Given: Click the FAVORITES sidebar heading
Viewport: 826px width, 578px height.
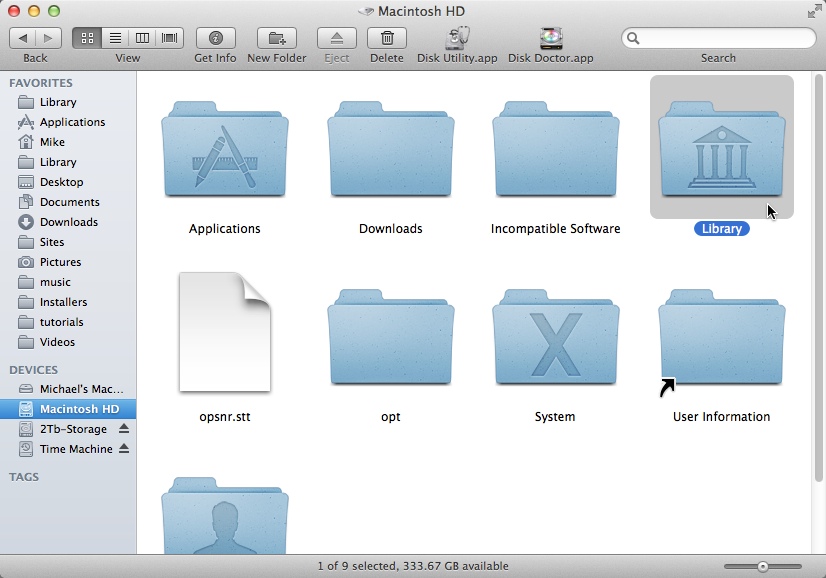Looking at the screenshot, I should (x=41, y=83).
